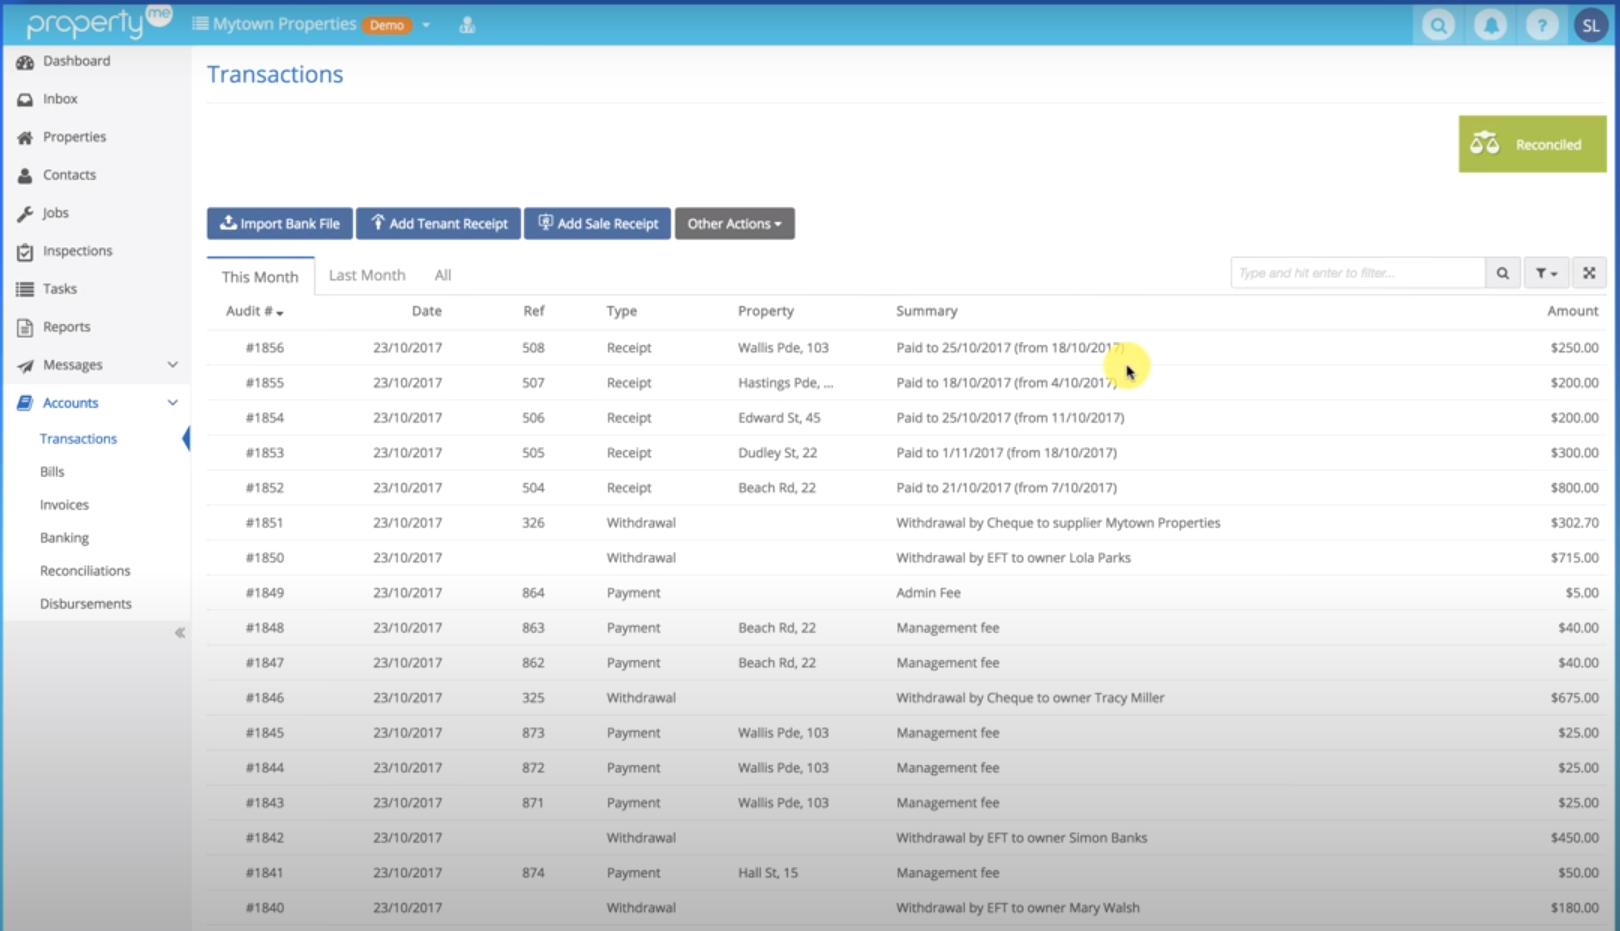Screen dimensions: 1620x931
Task: Click the magnifier in the filter field
Action: pos(1503,272)
